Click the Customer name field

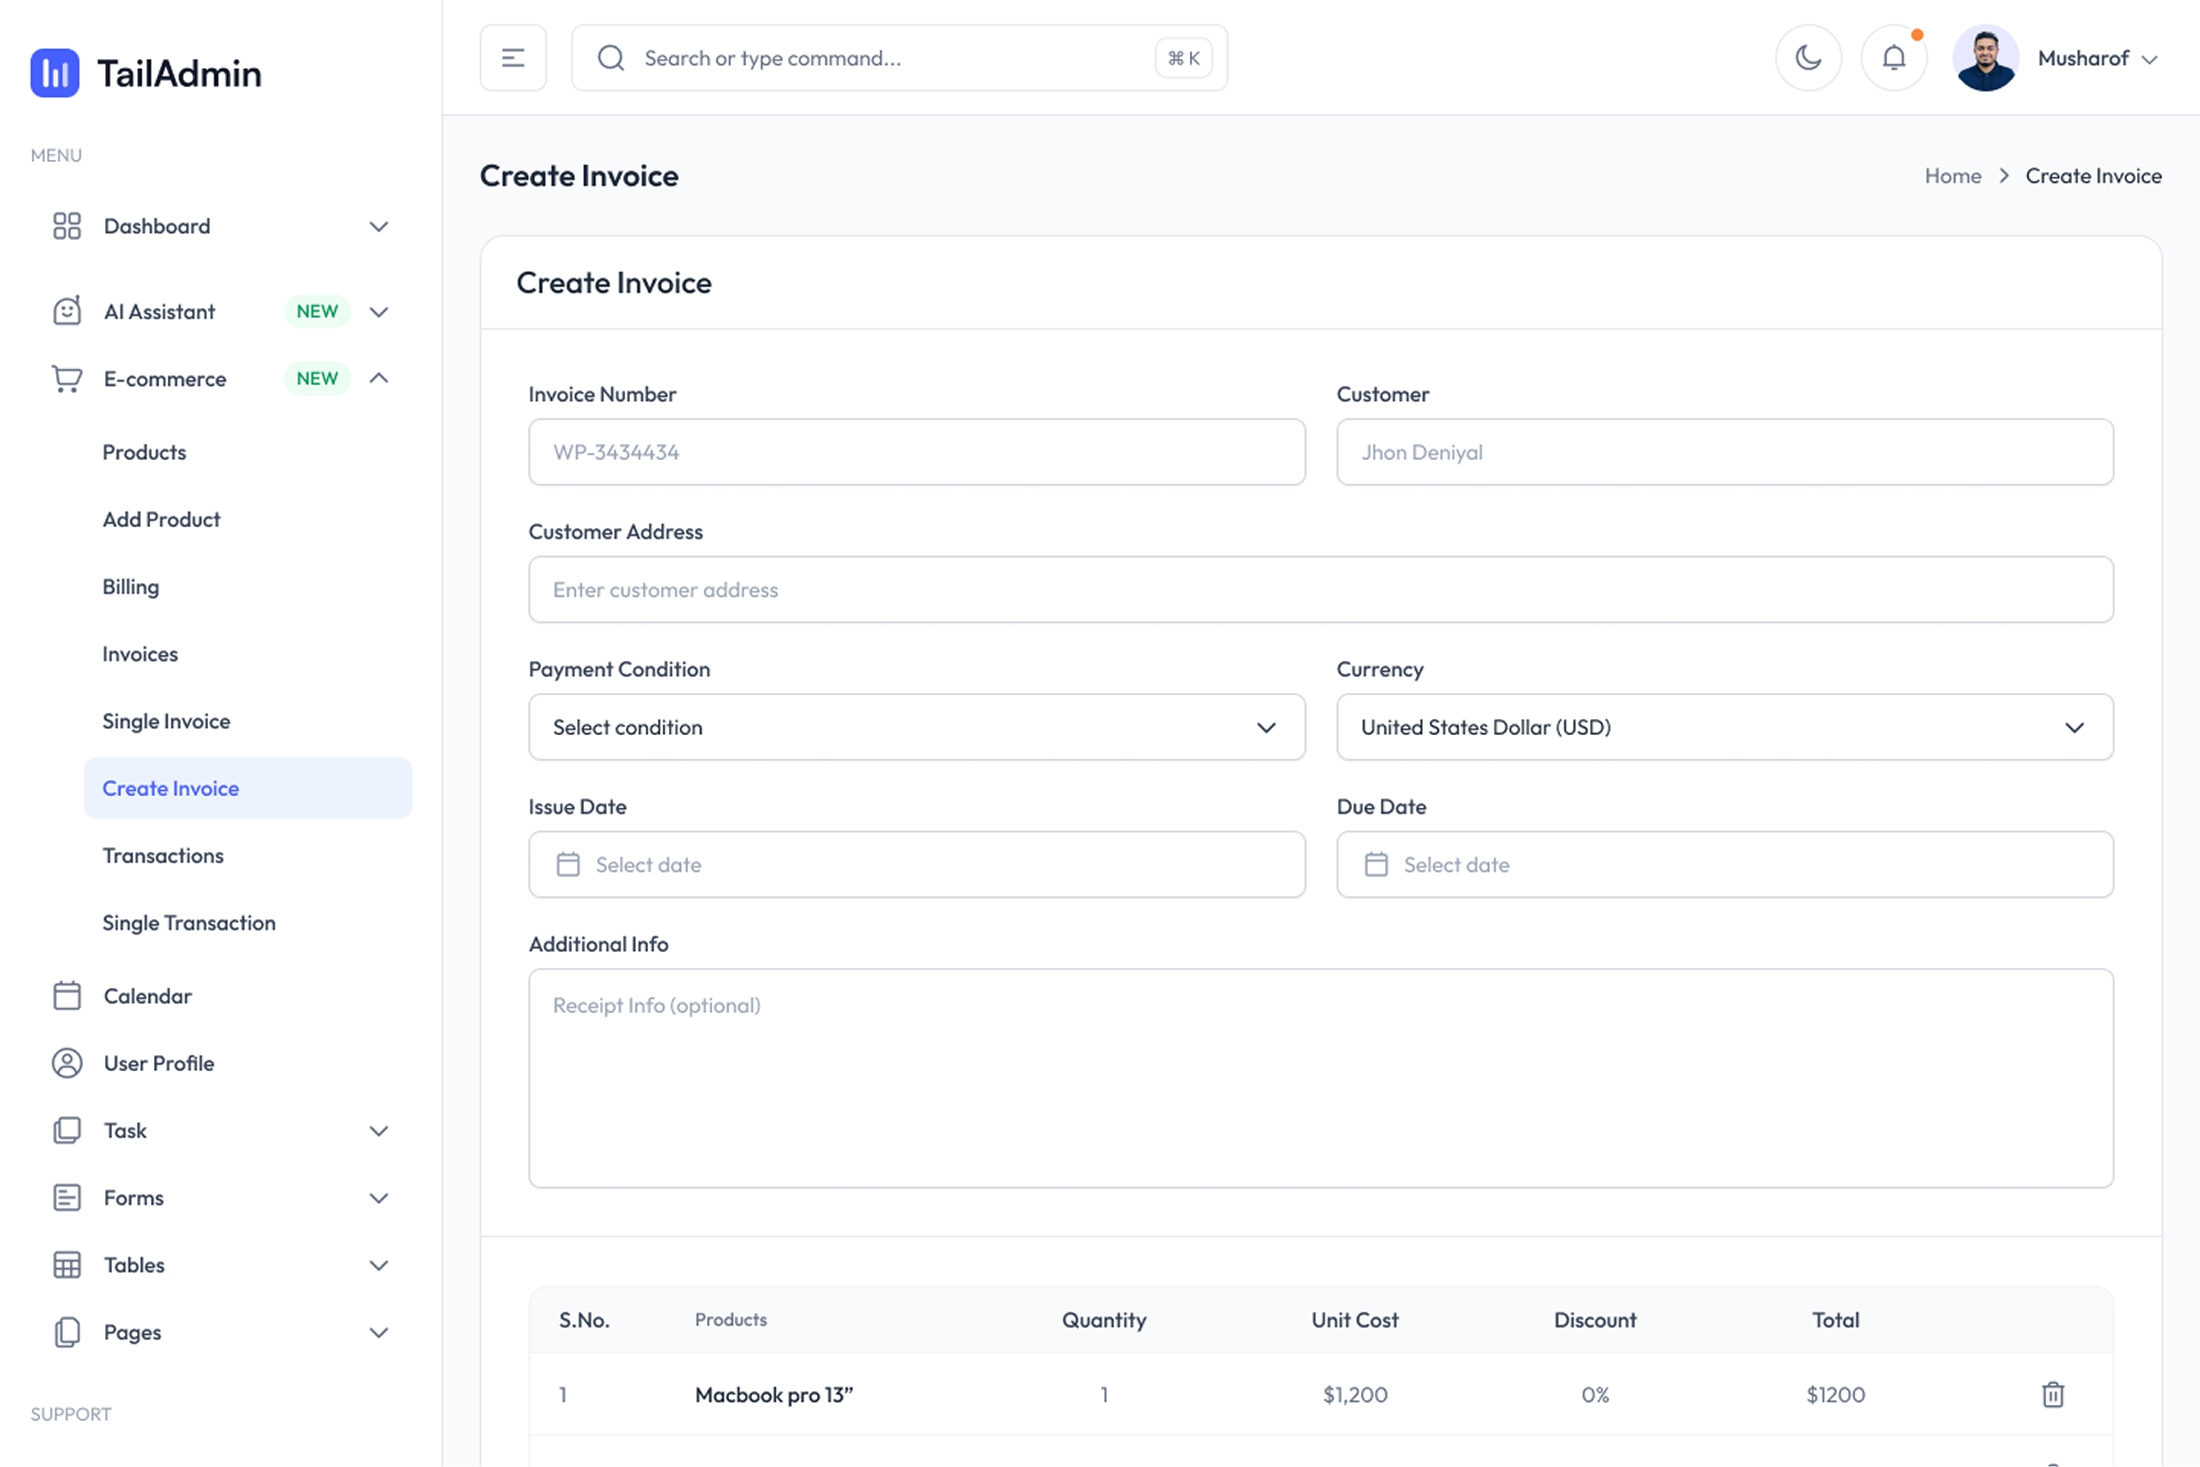click(1725, 452)
